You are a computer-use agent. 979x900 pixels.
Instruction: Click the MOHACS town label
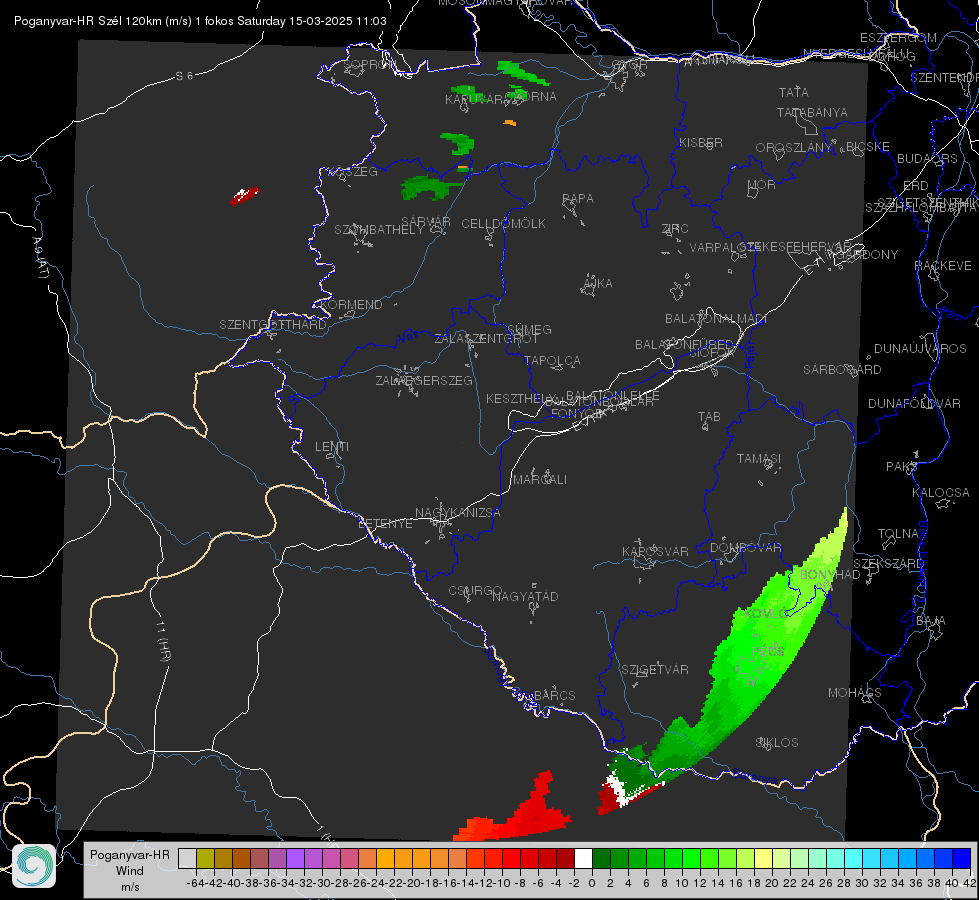[855, 693]
